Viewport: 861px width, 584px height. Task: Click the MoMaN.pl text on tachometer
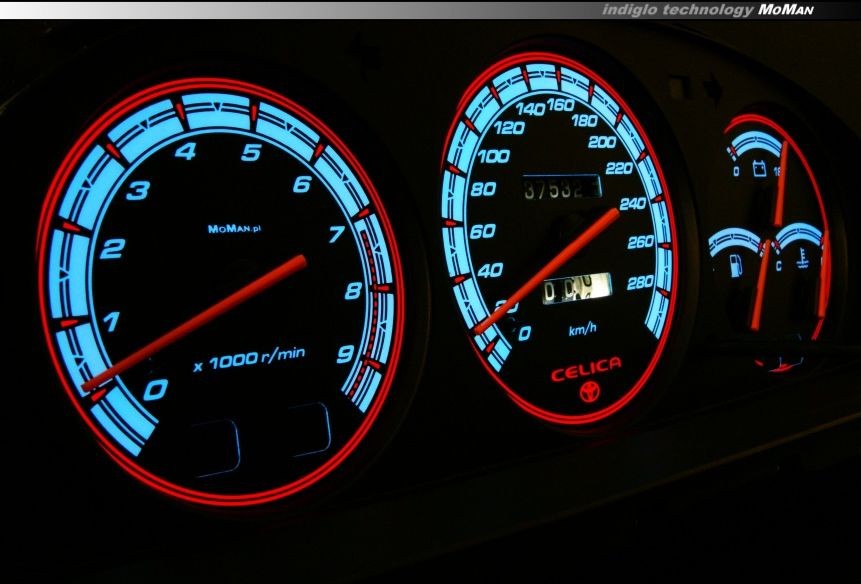(x=234, y=228)
